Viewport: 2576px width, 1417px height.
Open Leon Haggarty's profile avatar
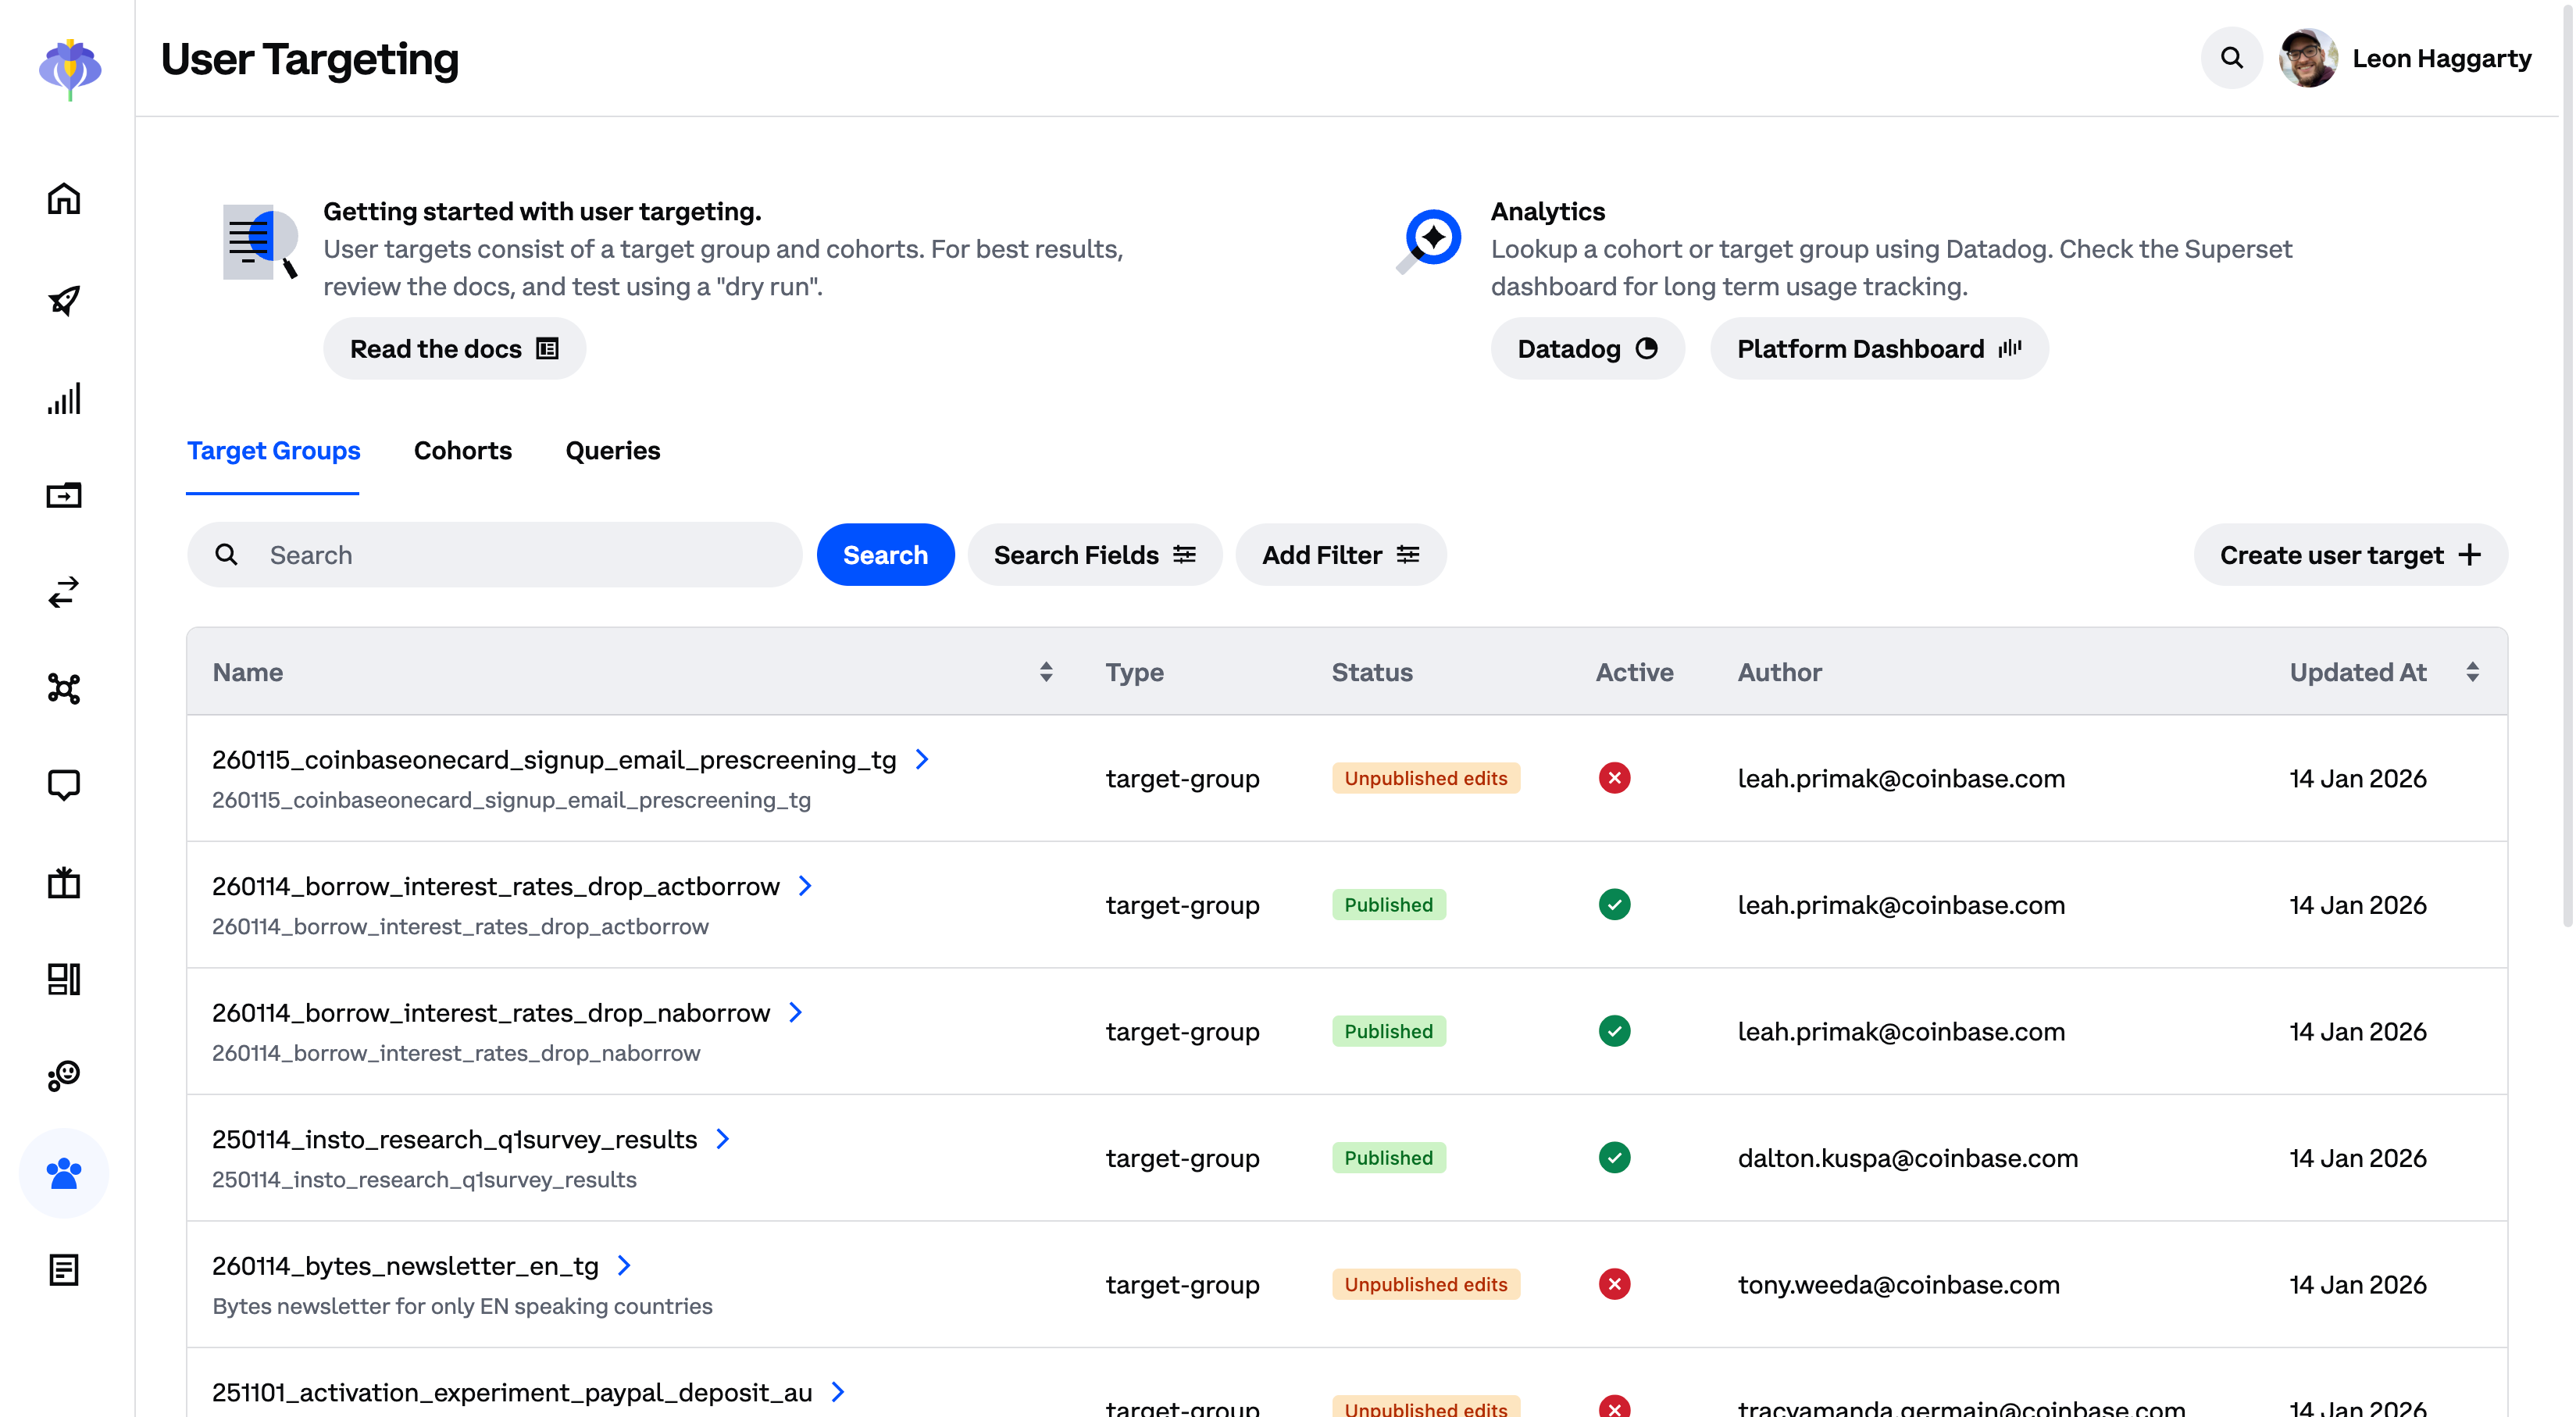tap(2308, 58)
